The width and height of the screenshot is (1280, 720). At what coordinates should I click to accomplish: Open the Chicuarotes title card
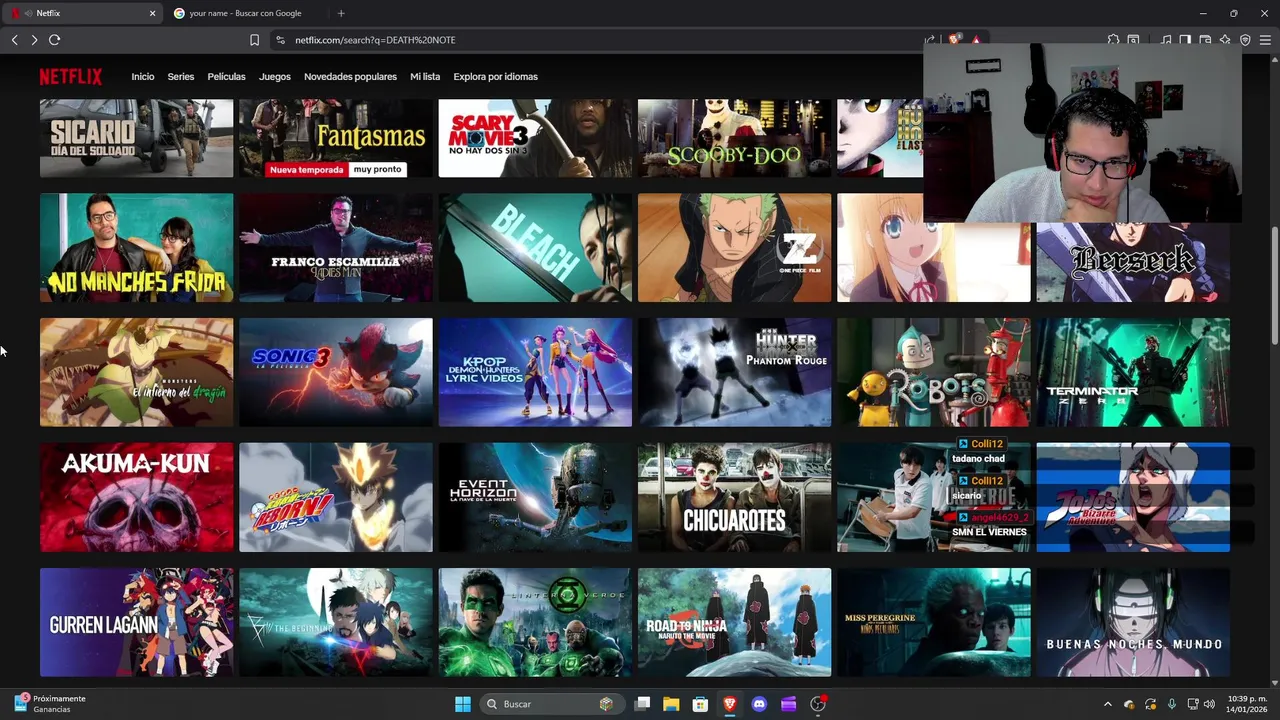[x=734, y=497]
